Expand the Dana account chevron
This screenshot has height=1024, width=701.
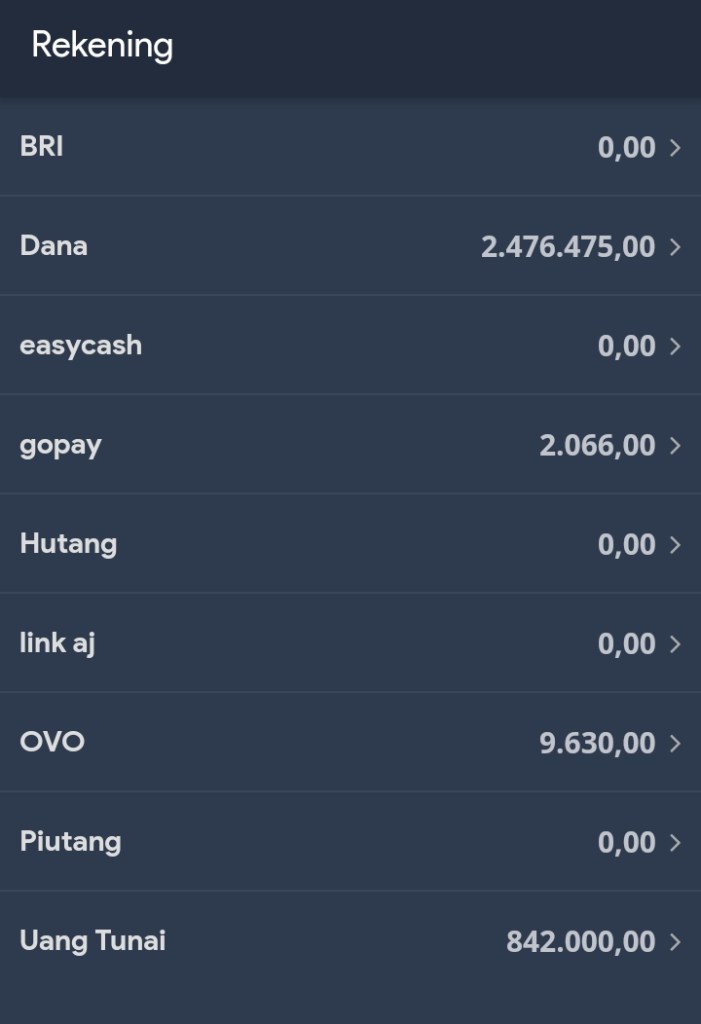[x=675, y=247]
